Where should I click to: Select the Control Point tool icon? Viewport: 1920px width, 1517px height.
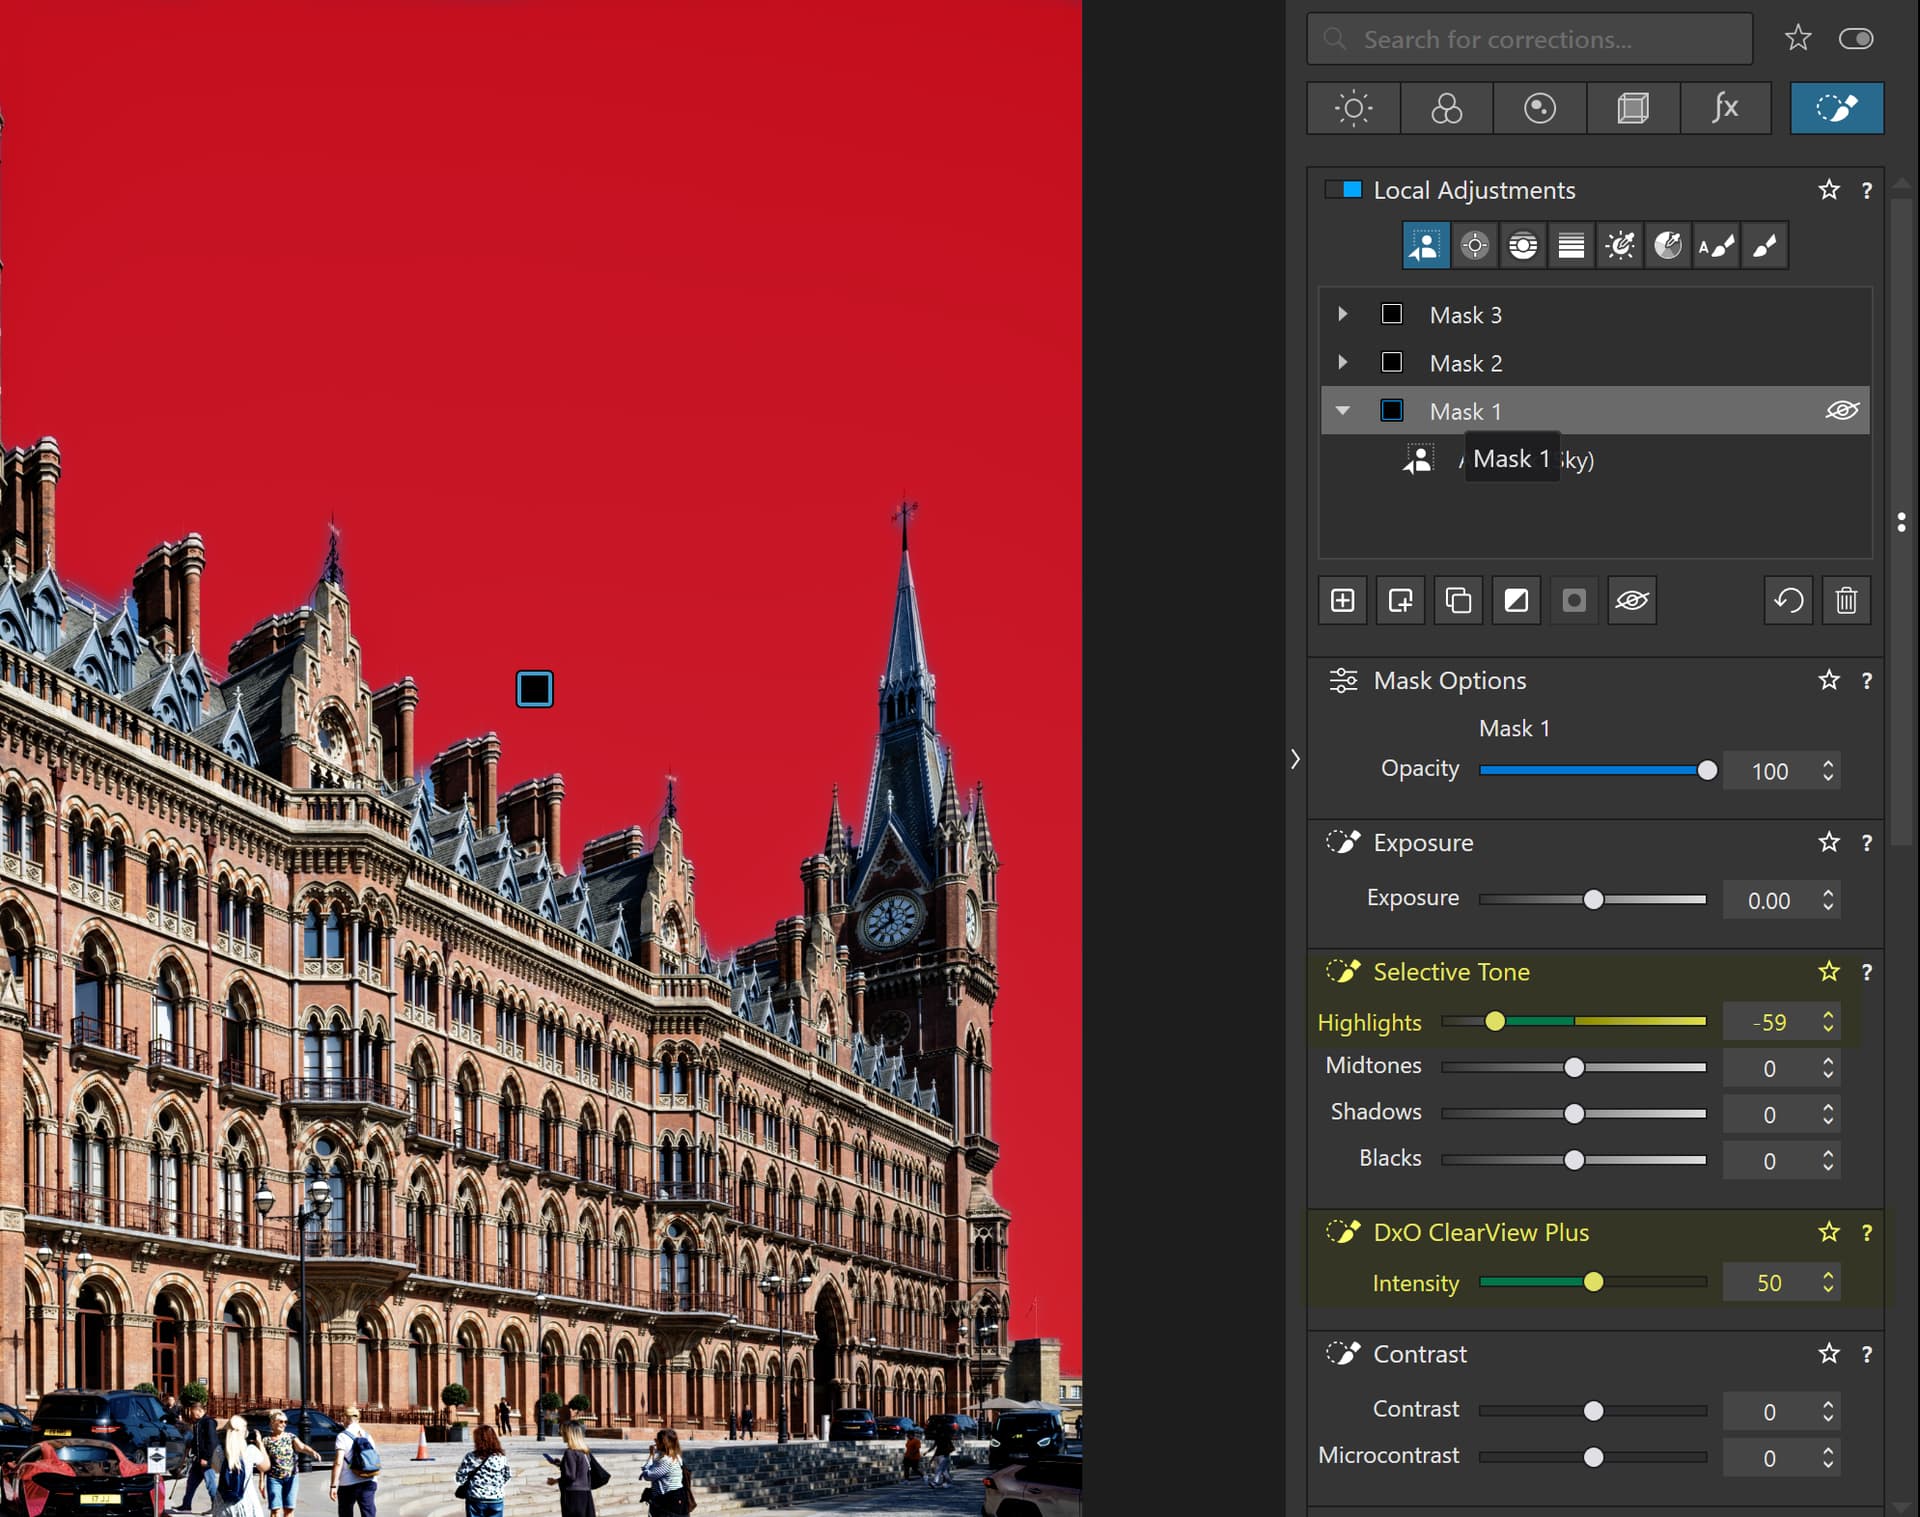(1474, 246)
